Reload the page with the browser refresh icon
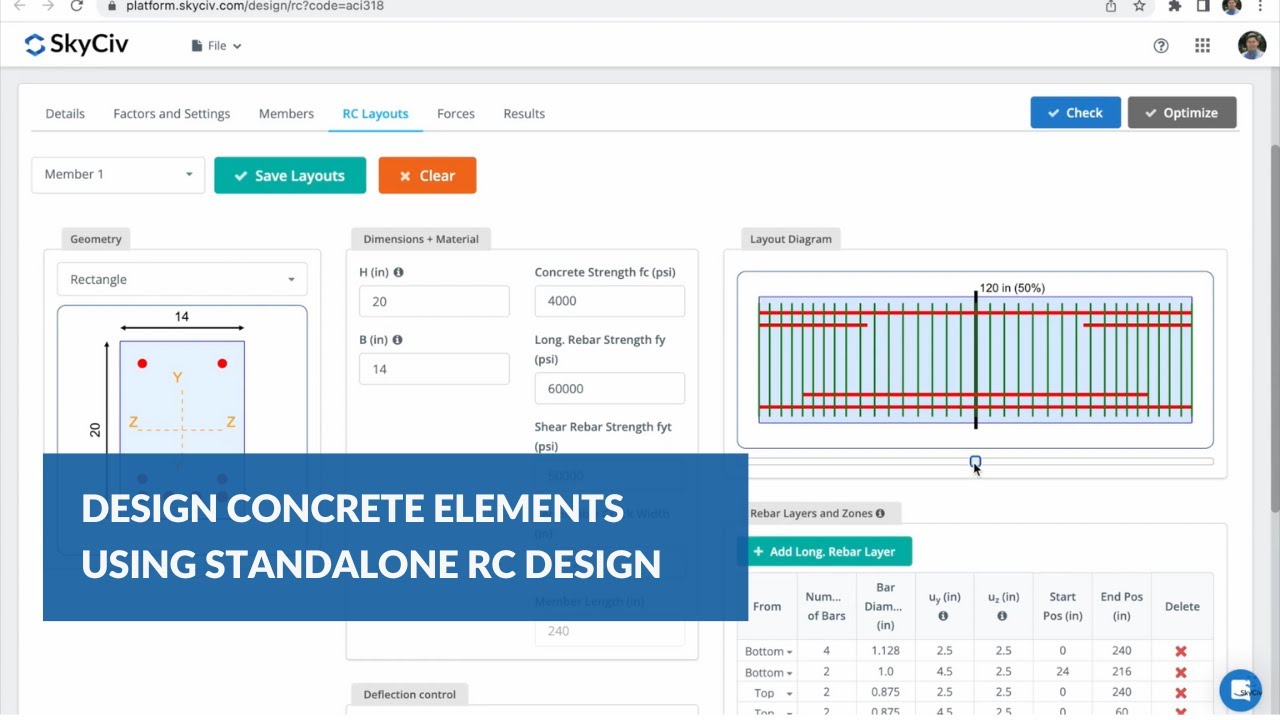 pos(77,6)
